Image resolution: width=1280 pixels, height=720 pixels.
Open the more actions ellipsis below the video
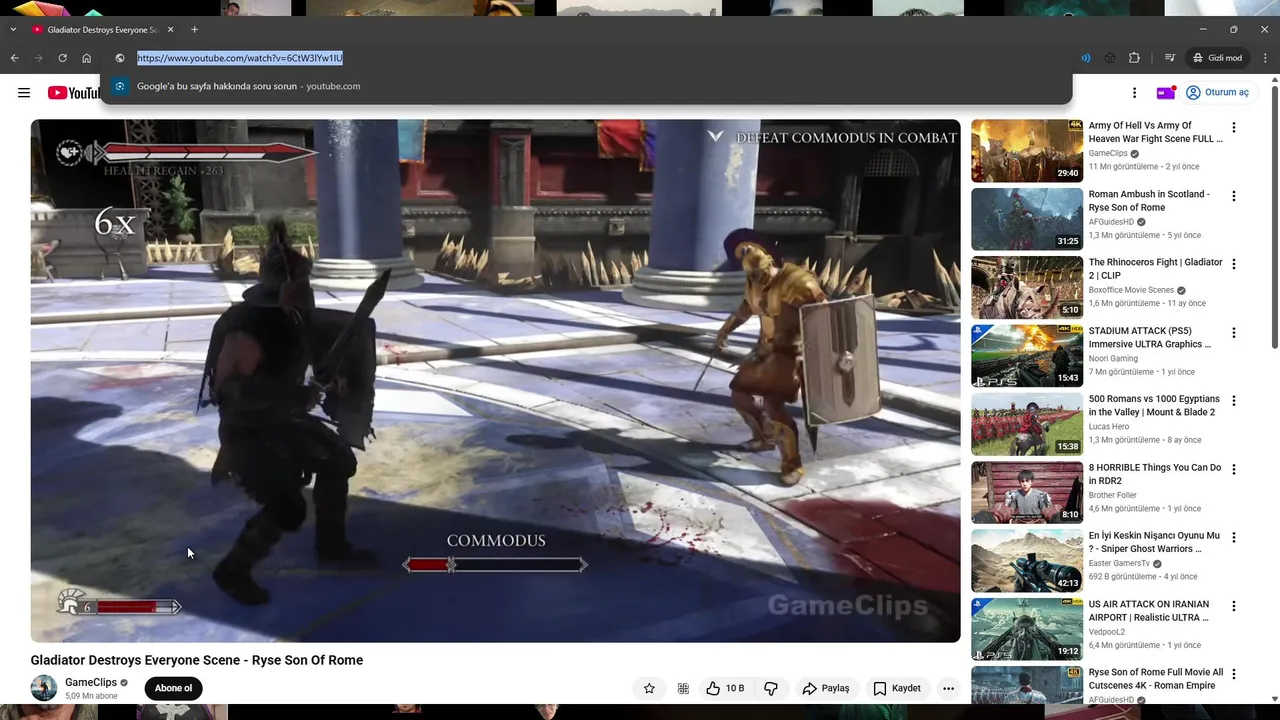[x=948, y=688]
